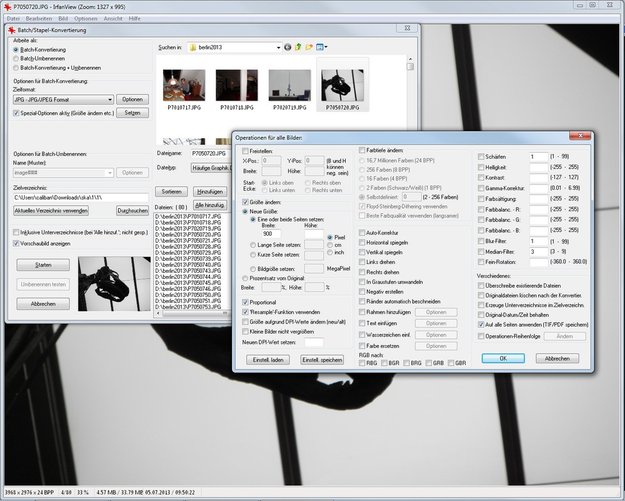
Task: Click the Setzen button
Action: click(132, 113)
